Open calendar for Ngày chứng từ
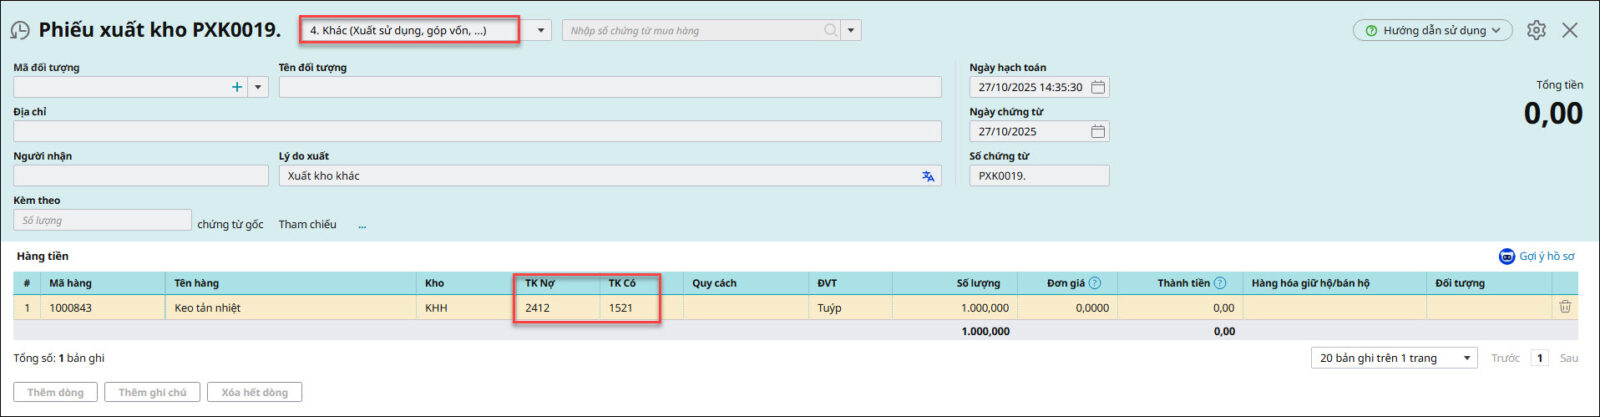The image size is (1600, 417). (x=1098, y=131)
